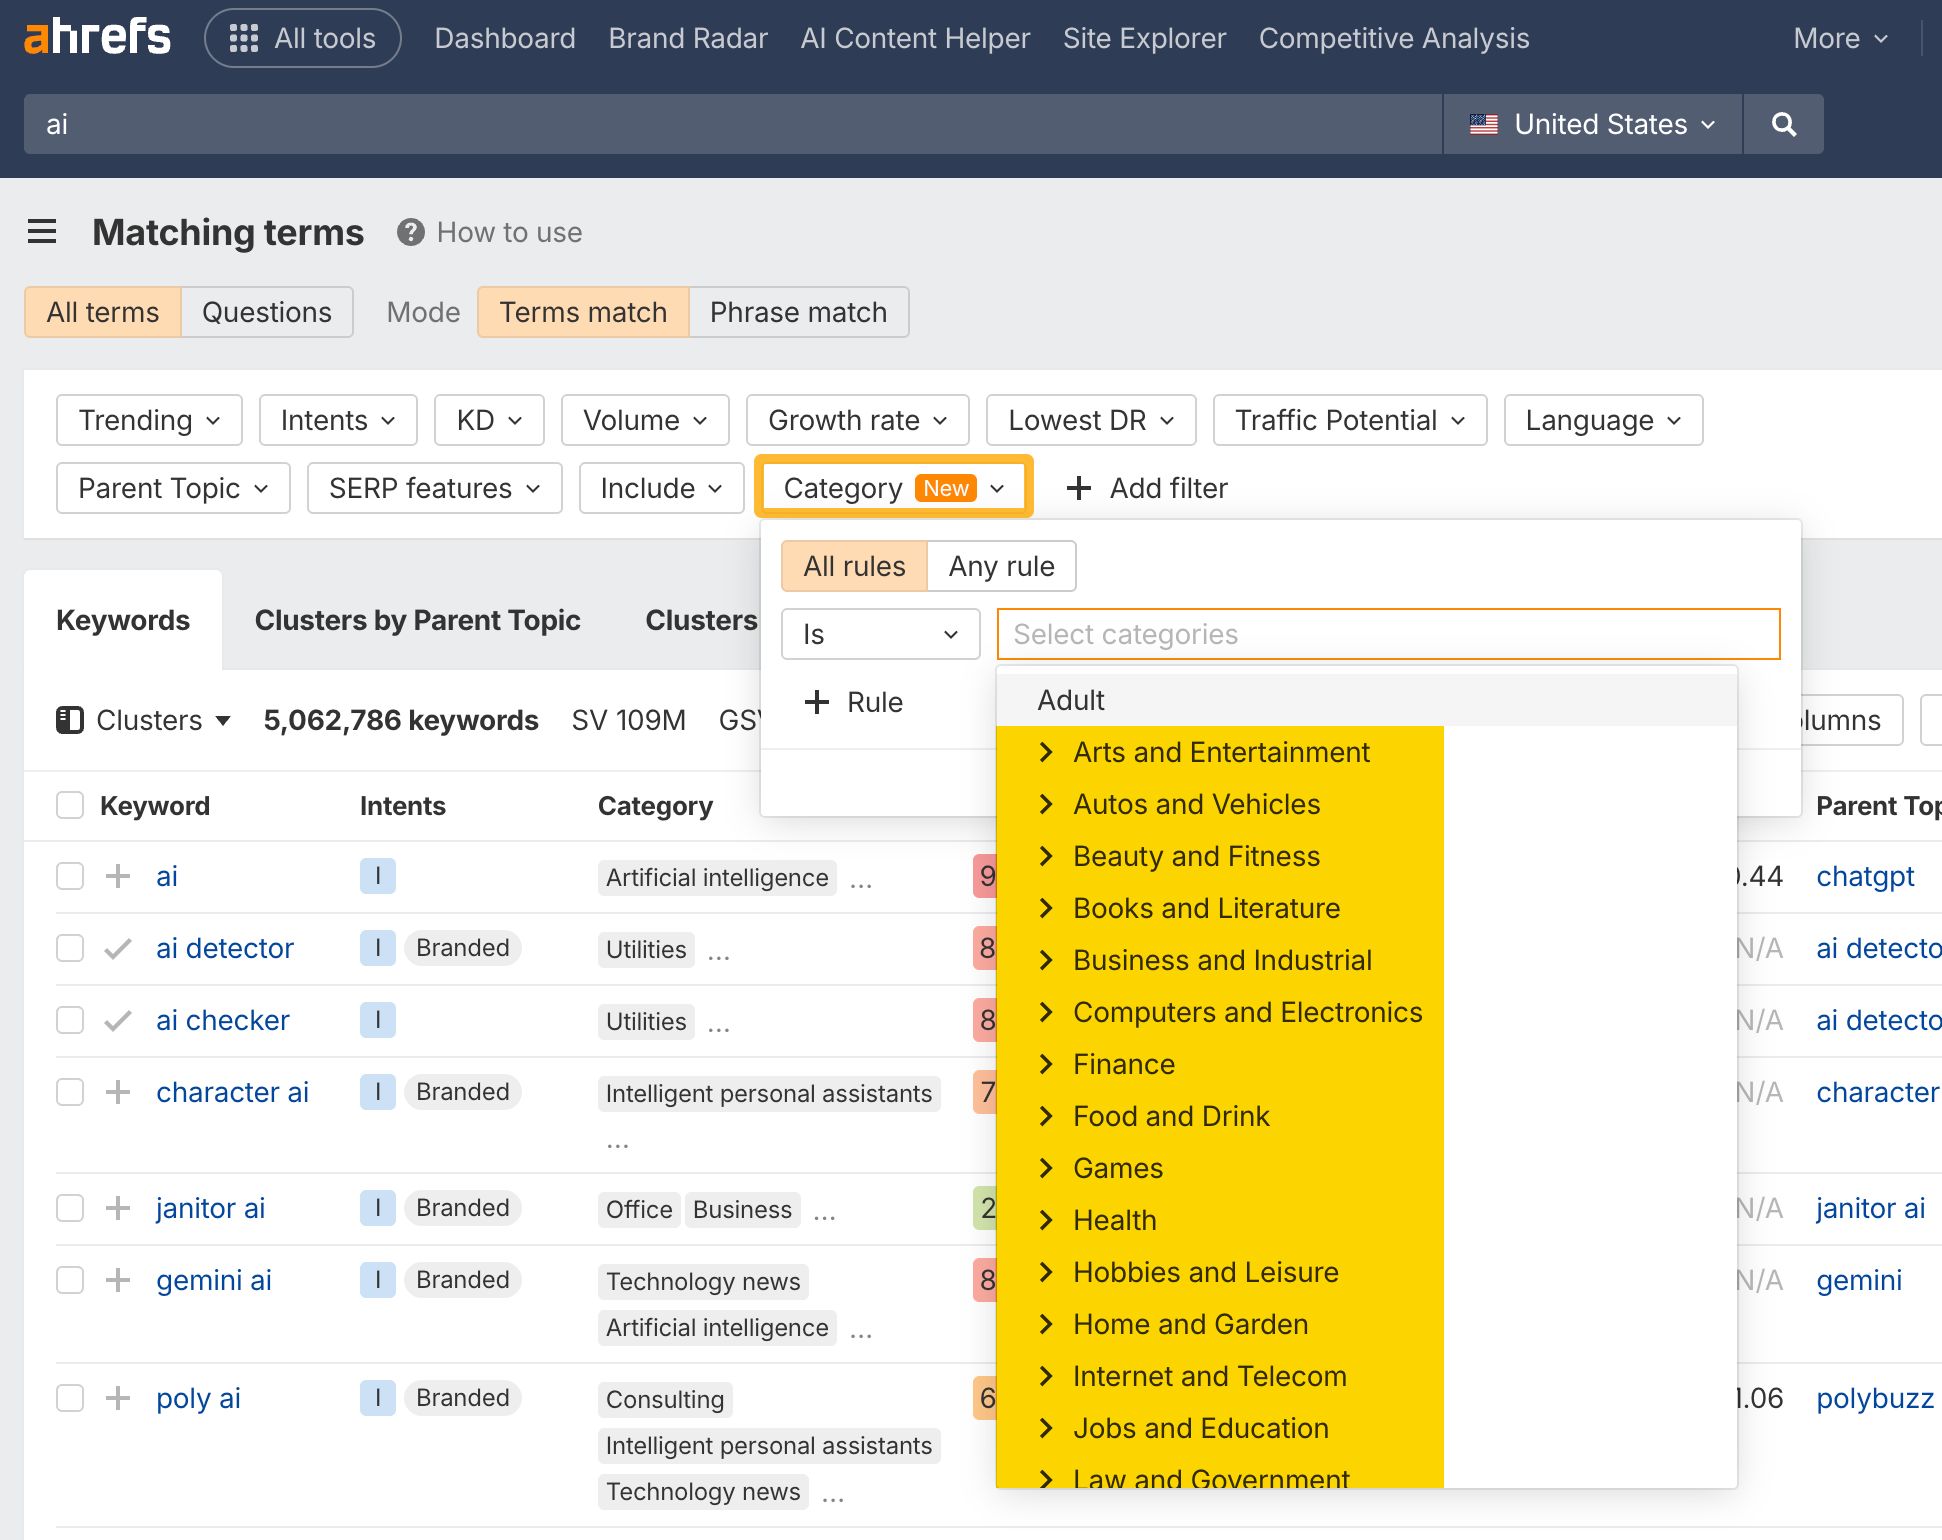Click the Clusters panel icon
Viewport: 1942px width, 1540px height.
pos(70,720)
